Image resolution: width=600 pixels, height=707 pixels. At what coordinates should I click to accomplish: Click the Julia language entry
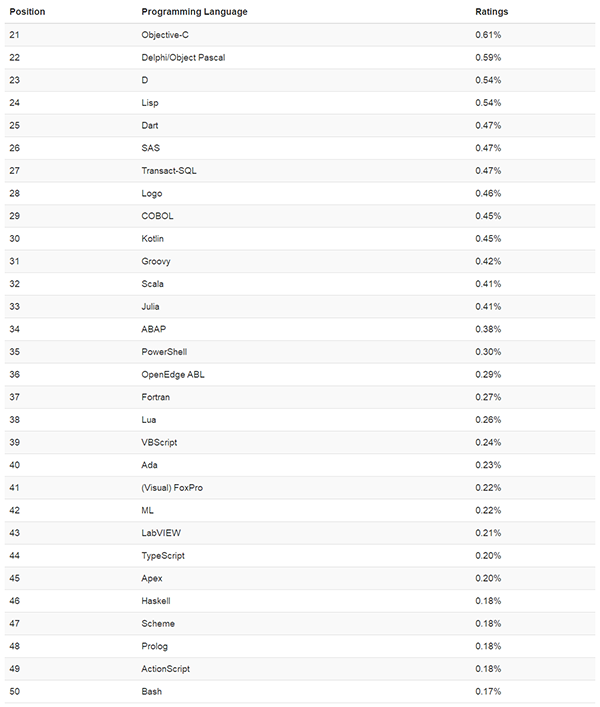[x=150, y=306]
